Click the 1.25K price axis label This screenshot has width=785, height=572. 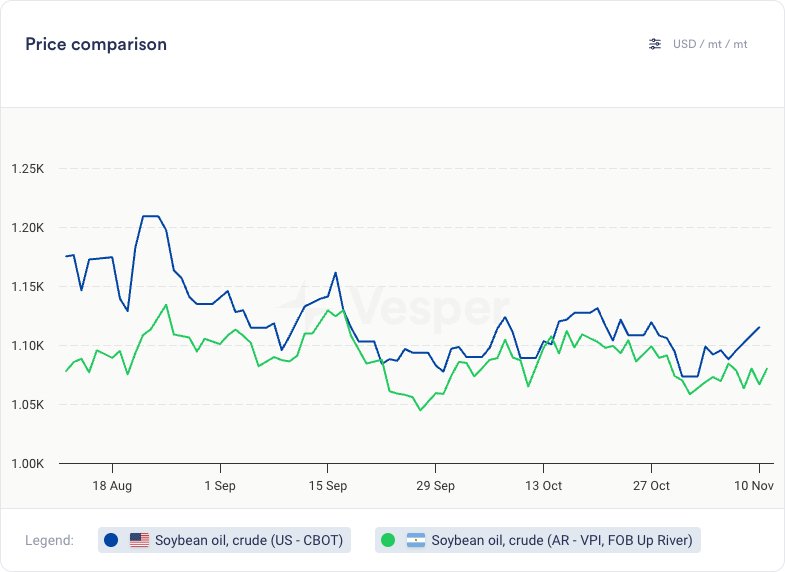click(x=27, y=169)
